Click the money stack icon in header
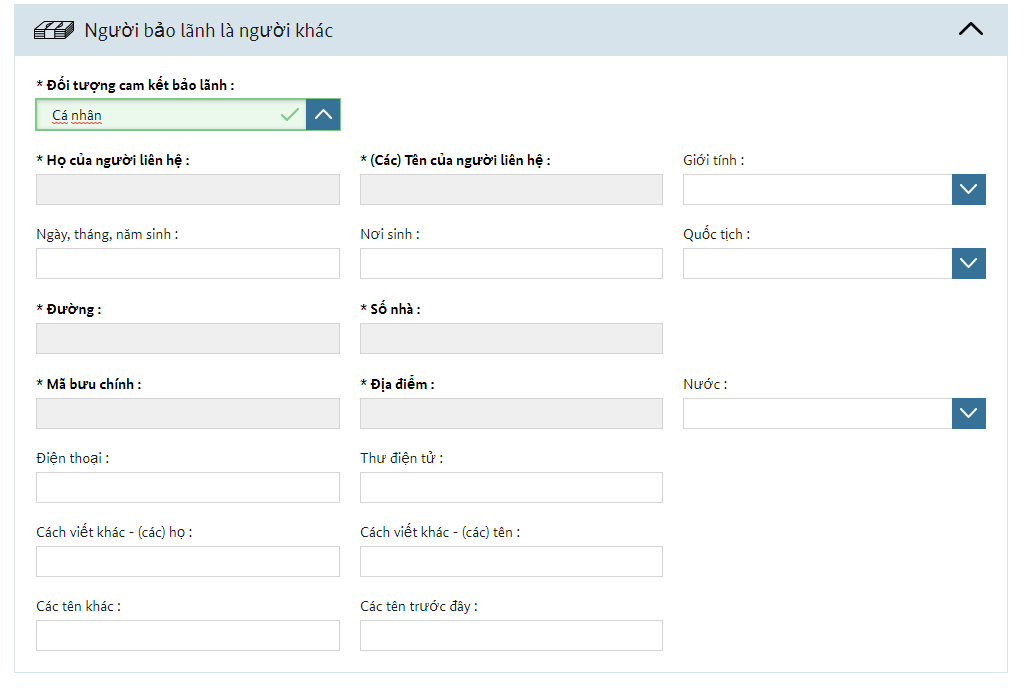This screenshot has width=1024, height=688. click(54, 30)
